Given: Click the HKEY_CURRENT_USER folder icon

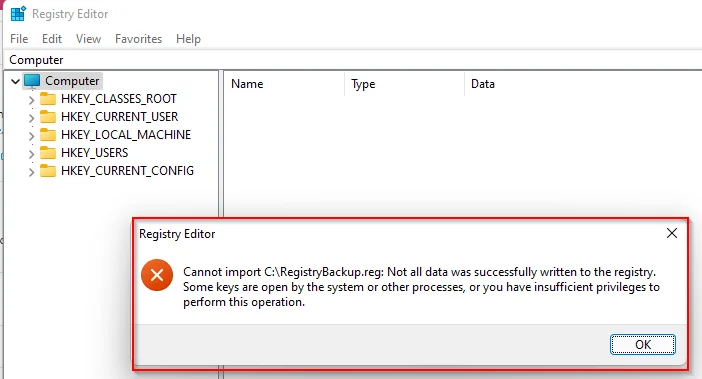Looking at the screenshot, I should coord(48,116).
